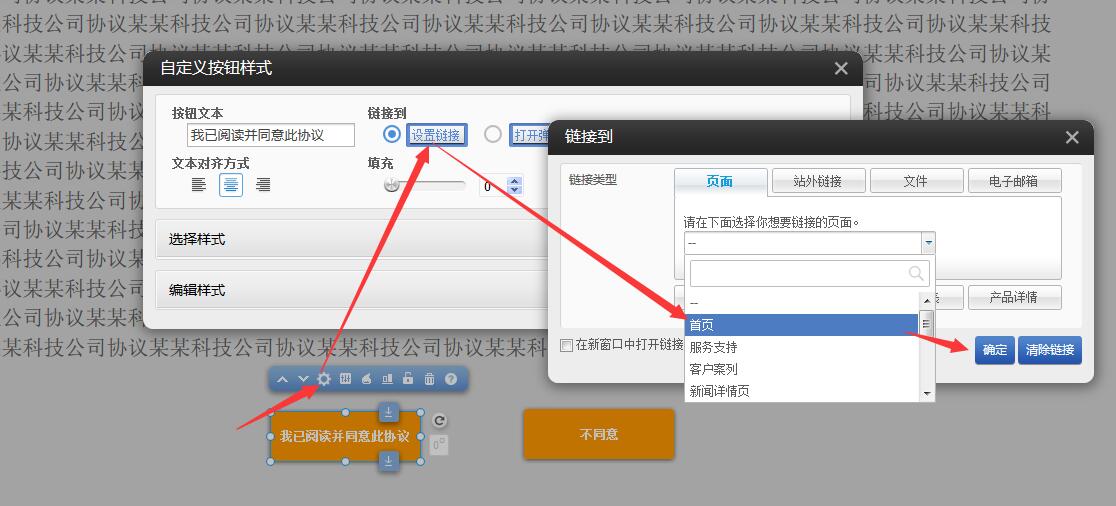Click the 确定 confirm button
Screen dimensions: 1116x506
[994, 350]
